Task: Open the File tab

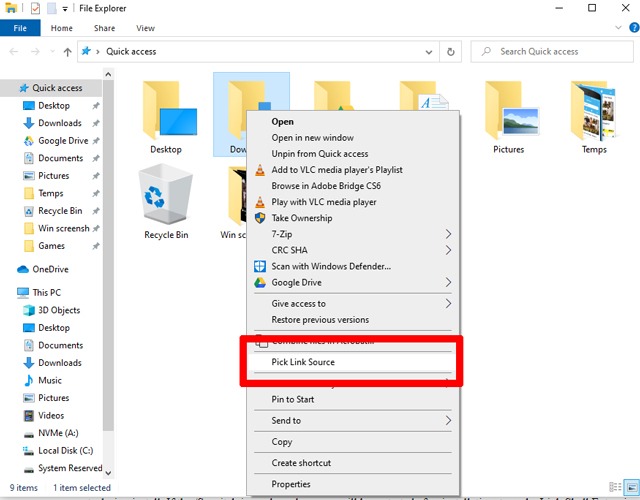Action: click(x=20, y=29)
